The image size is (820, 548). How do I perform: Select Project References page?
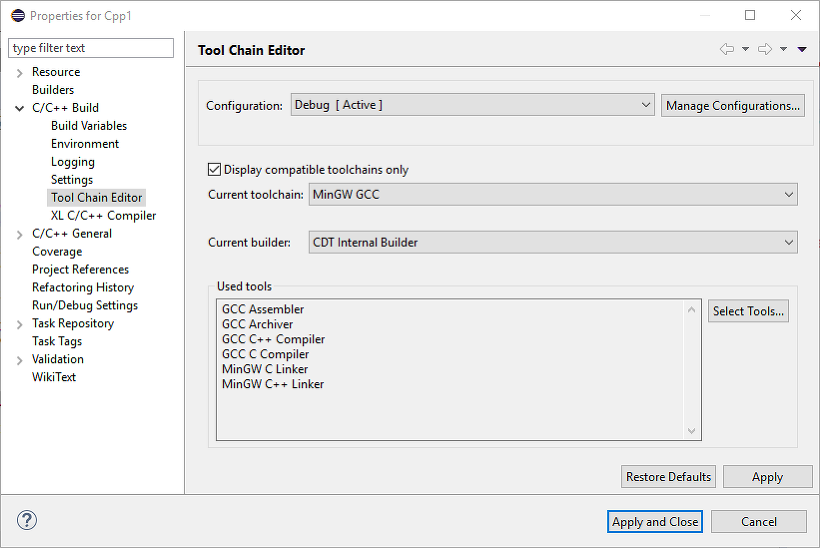pos(80,270)
